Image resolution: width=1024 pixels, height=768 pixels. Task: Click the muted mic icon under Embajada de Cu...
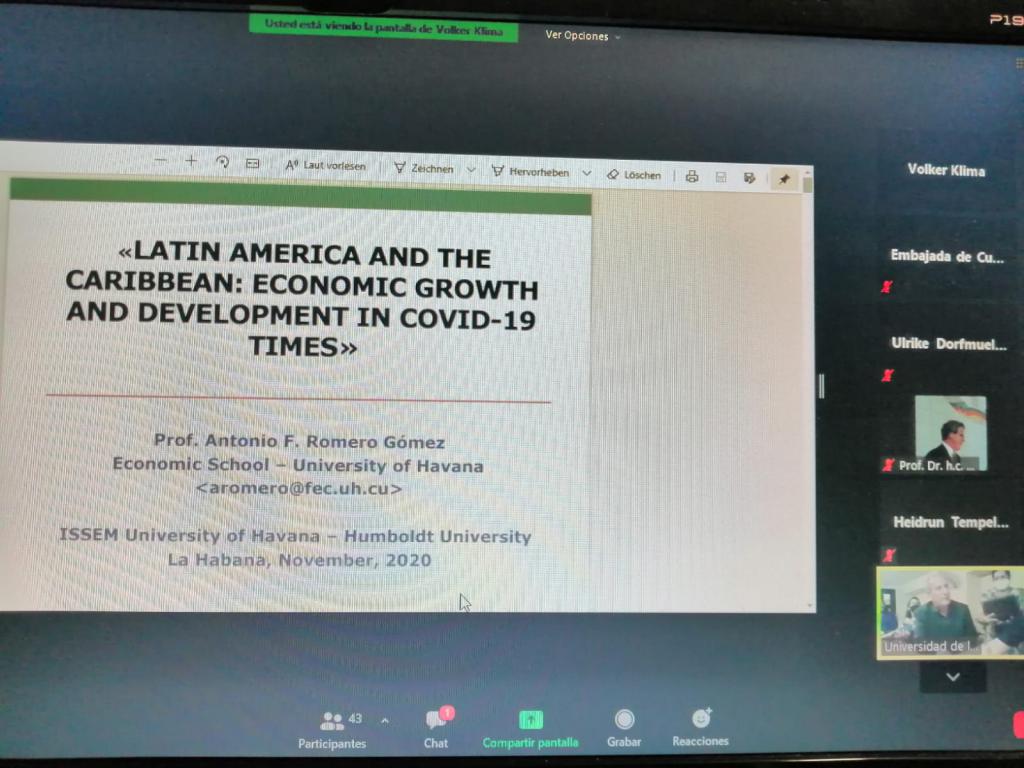click(887, 286)
